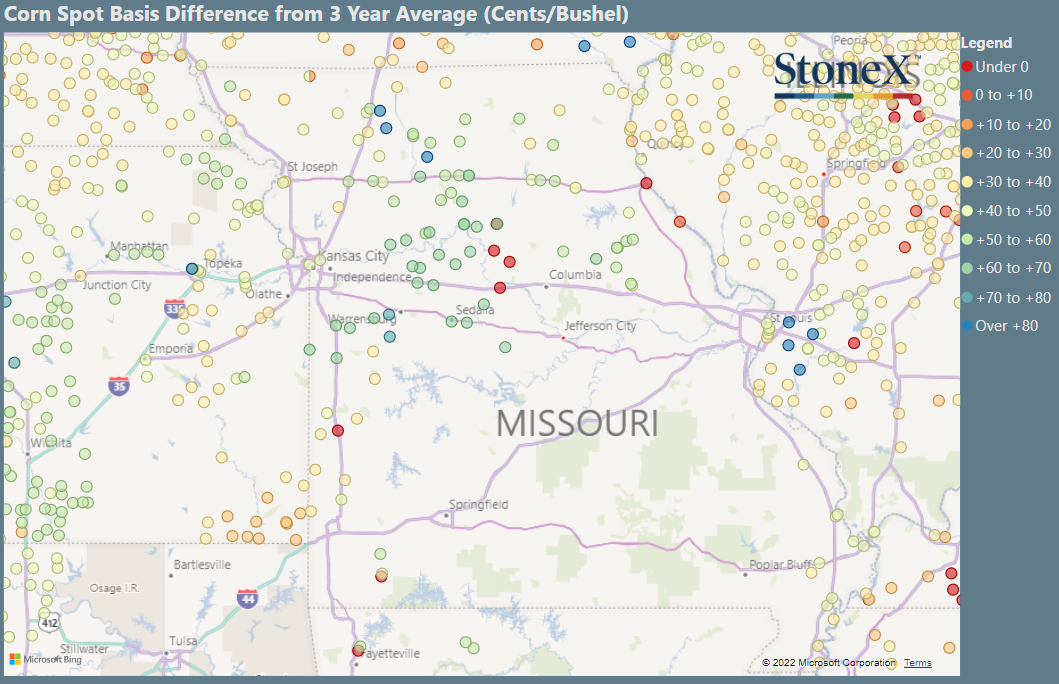The height and width of the screenshot is (684, 1059).
Task: Click the Jefferson City map label
Action: [x=600, y=325]
